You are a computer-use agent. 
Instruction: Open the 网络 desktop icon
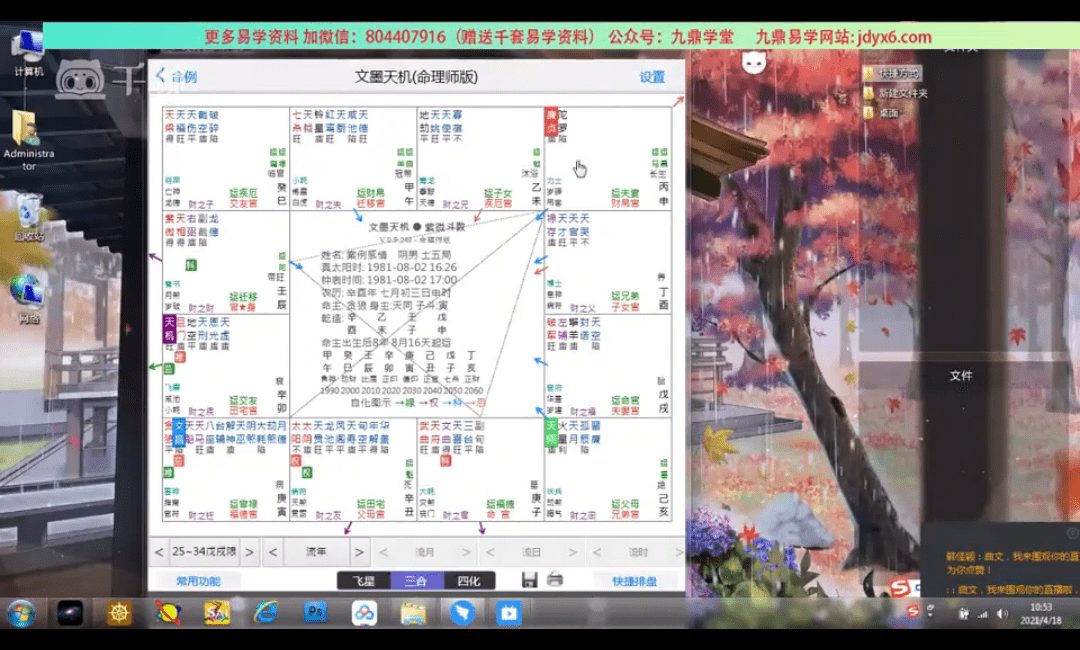[29, 296]
